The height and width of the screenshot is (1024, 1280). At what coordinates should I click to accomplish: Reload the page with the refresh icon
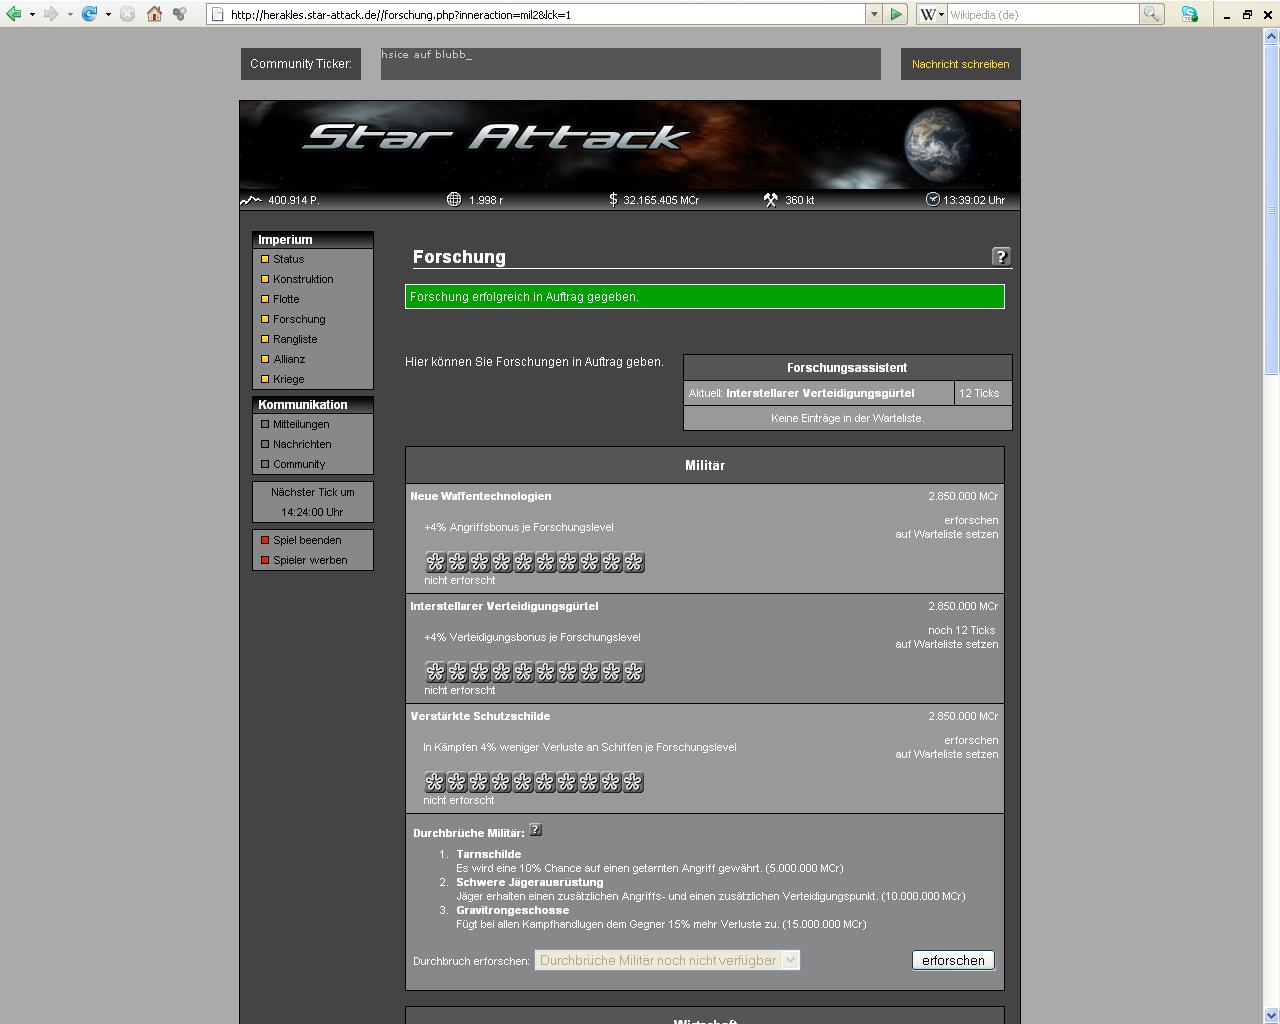[89, 14]
